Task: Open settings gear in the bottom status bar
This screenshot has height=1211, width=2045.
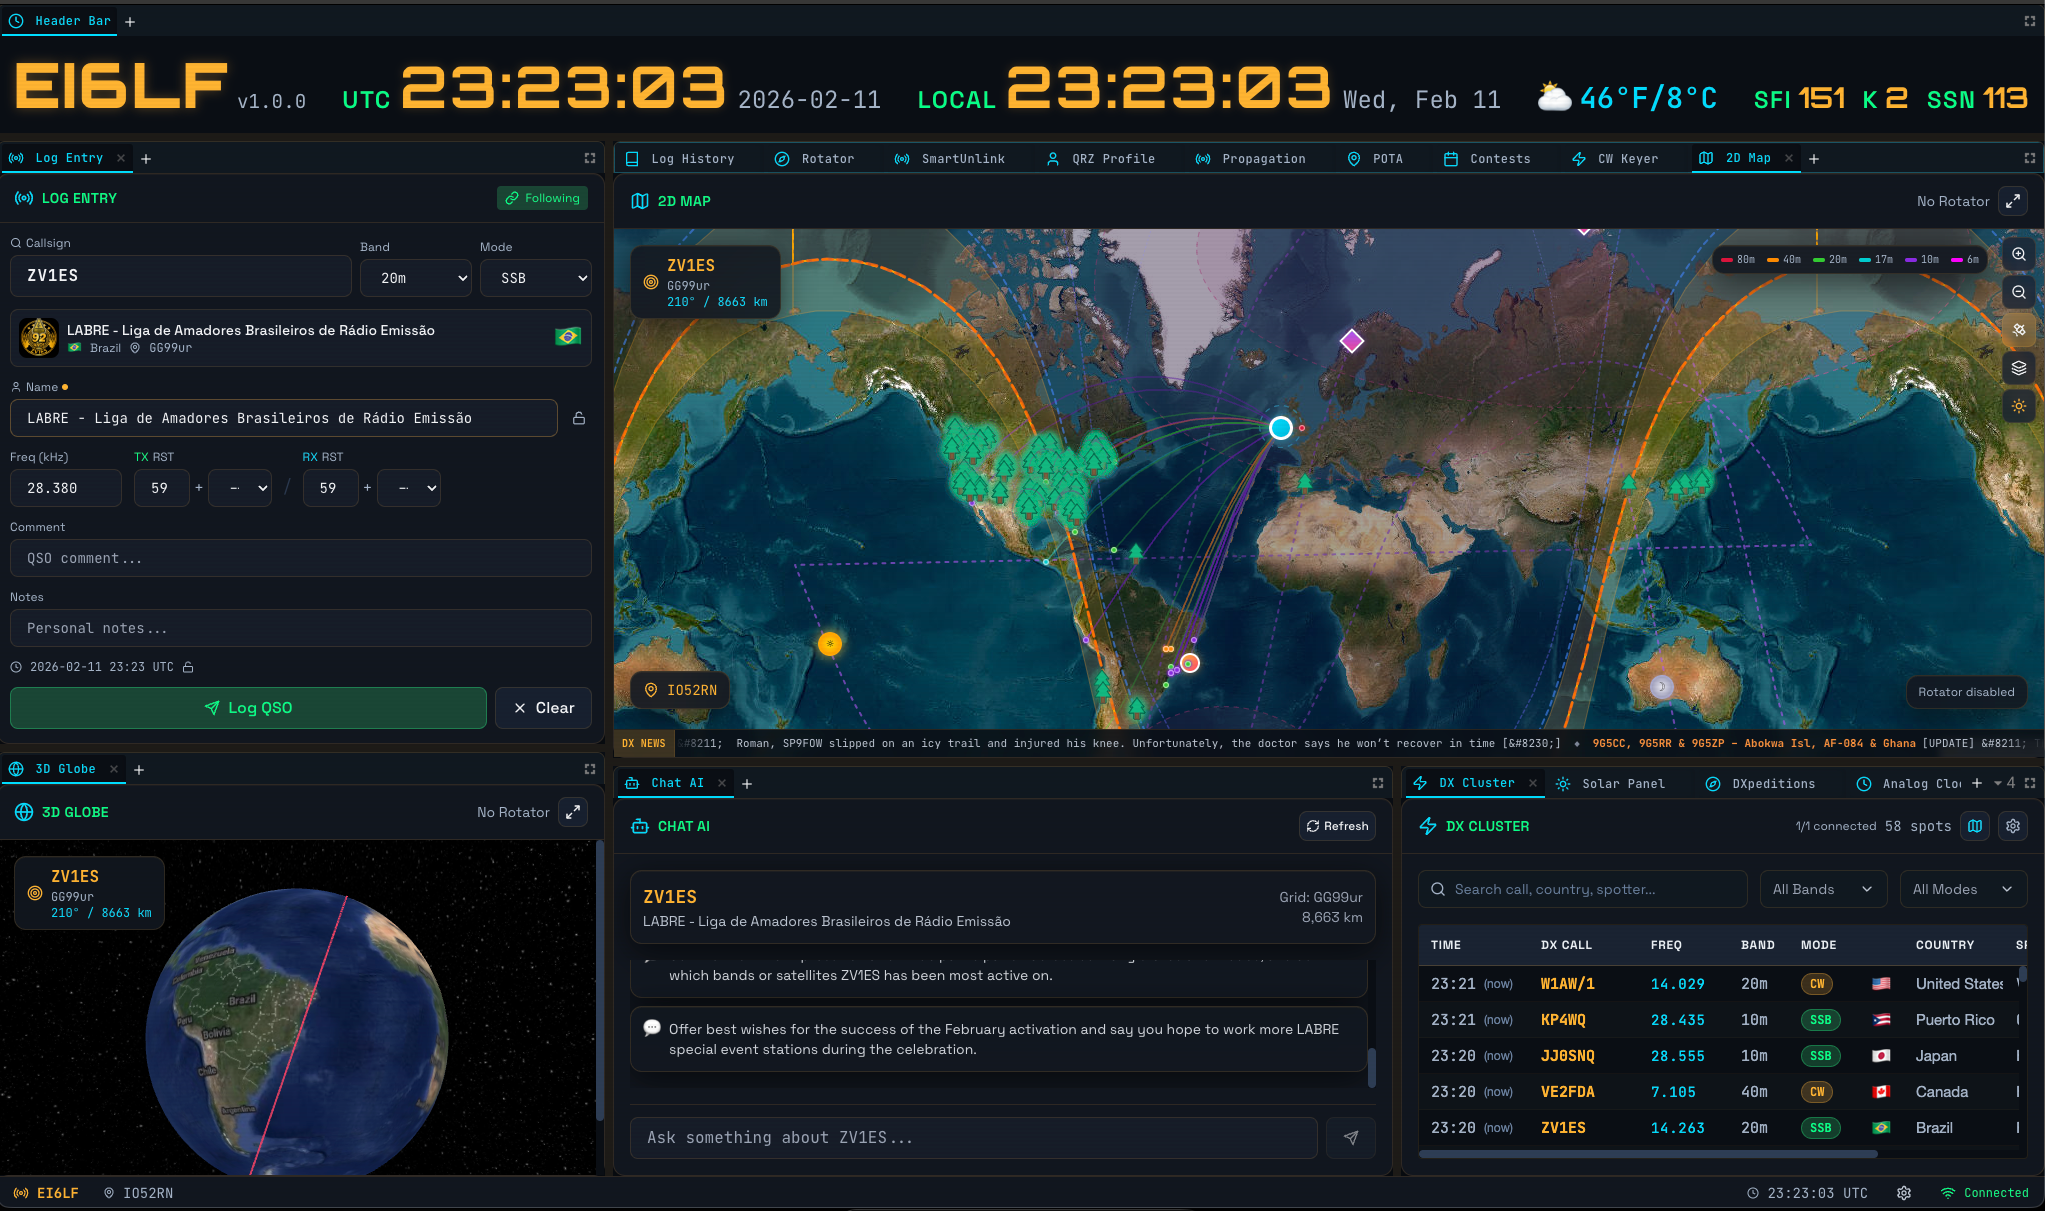Action: tap(1903, 1192)
